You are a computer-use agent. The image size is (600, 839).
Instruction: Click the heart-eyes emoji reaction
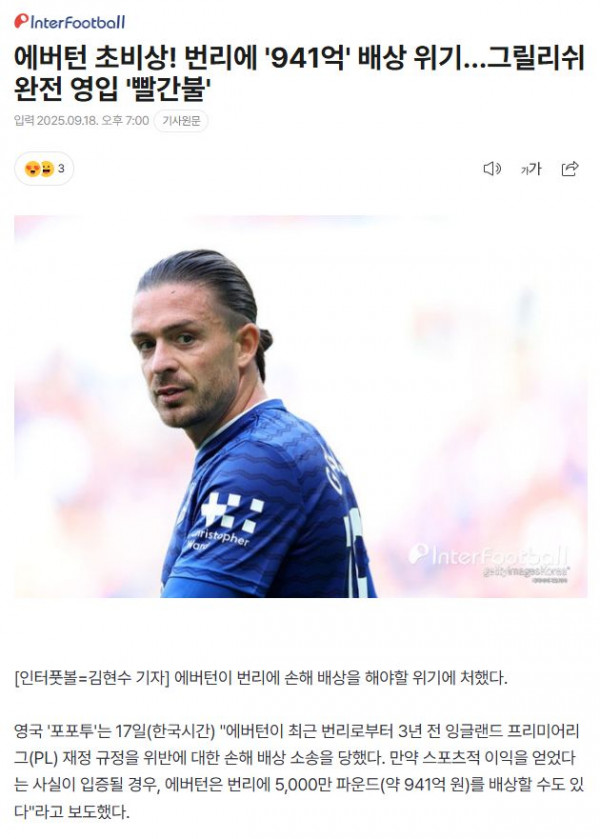[32, 169]
